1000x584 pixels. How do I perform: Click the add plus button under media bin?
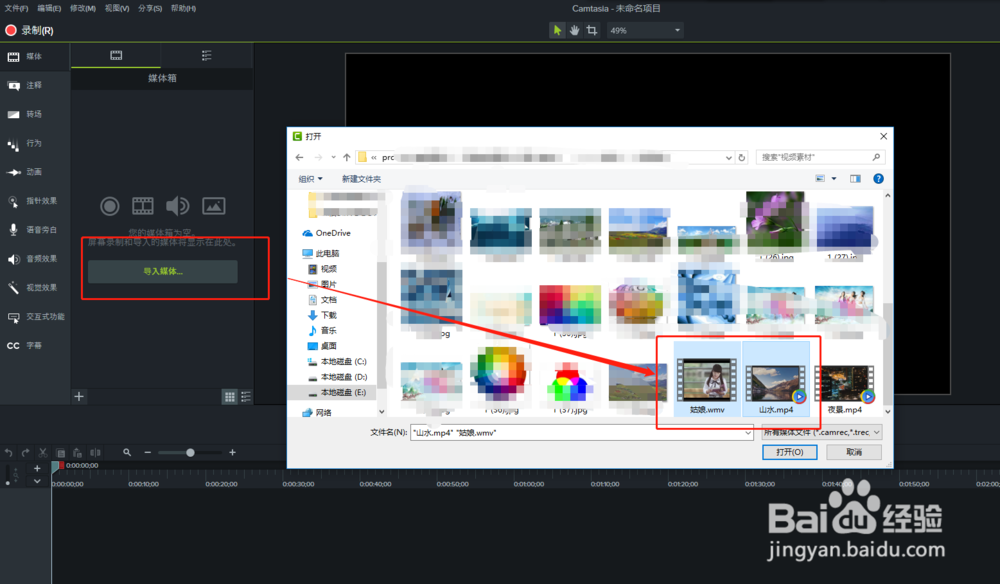79,397
